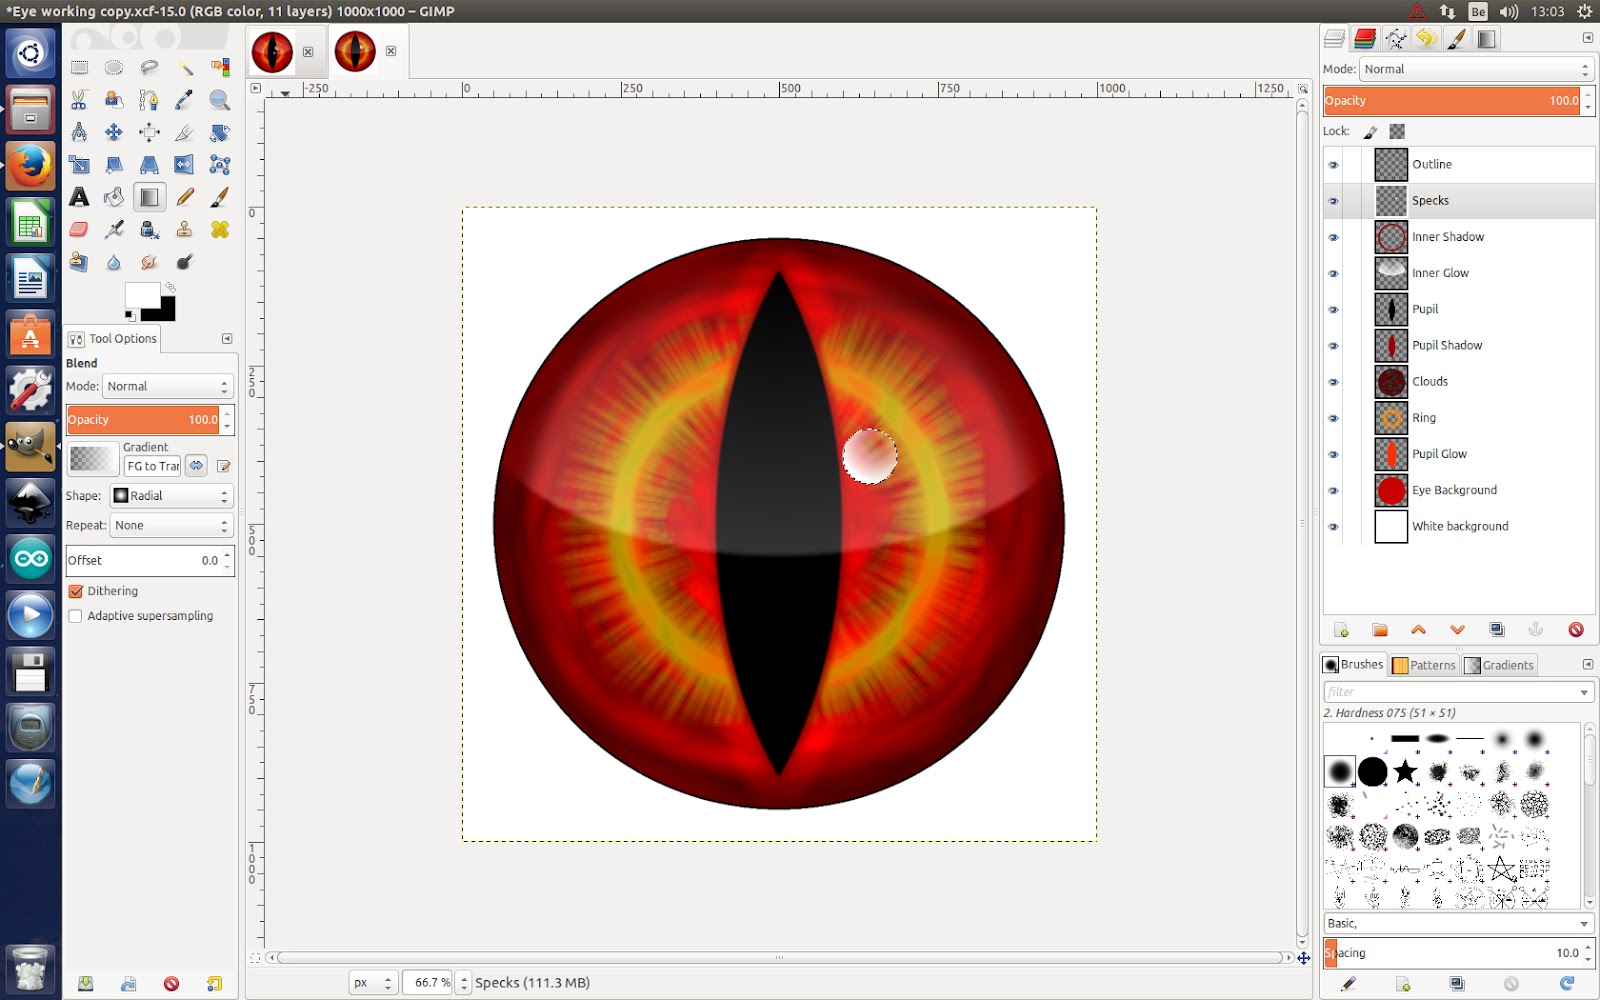The height and width of the screenshot is (1000, 1600).
Task: Open the Color Picker tool
Action: [182, 100]
